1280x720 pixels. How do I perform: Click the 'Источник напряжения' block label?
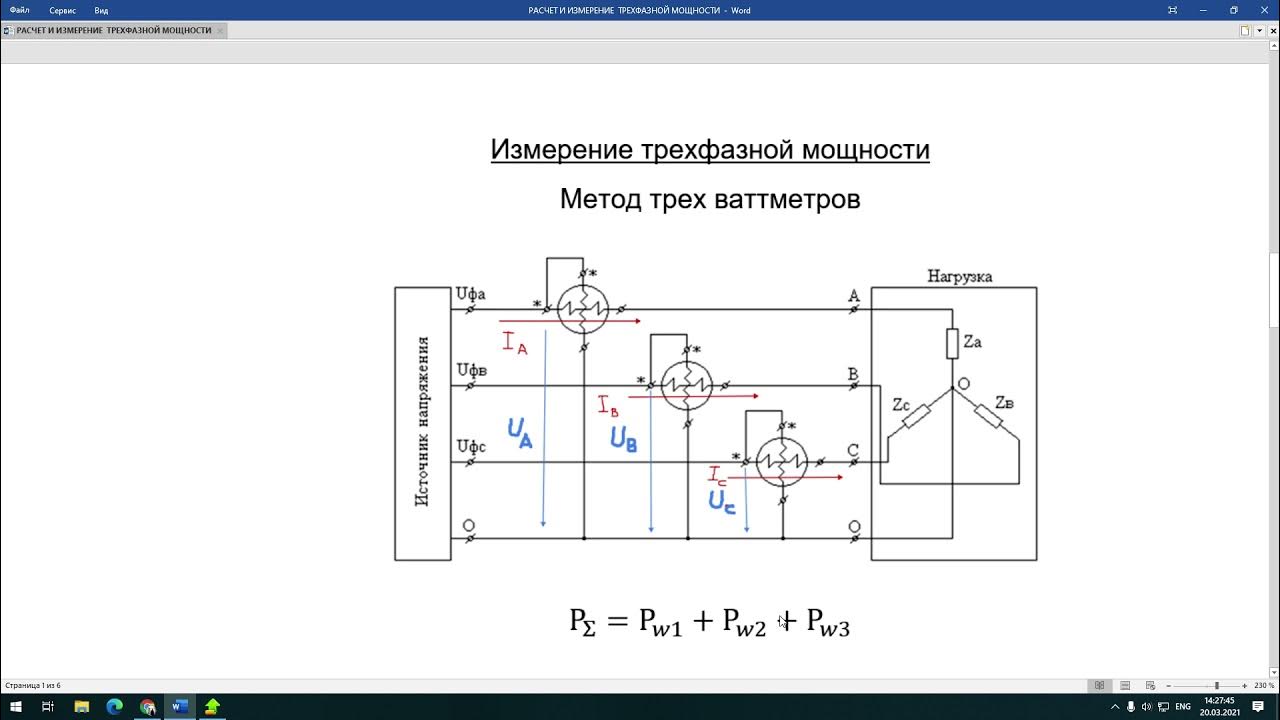tap(422, 421)
